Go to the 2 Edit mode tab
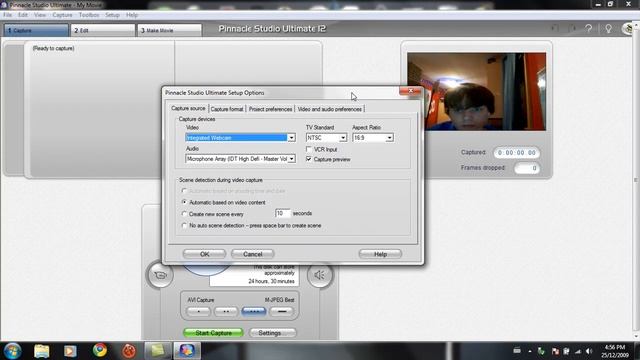640x360 pixels. pos(103,30)
